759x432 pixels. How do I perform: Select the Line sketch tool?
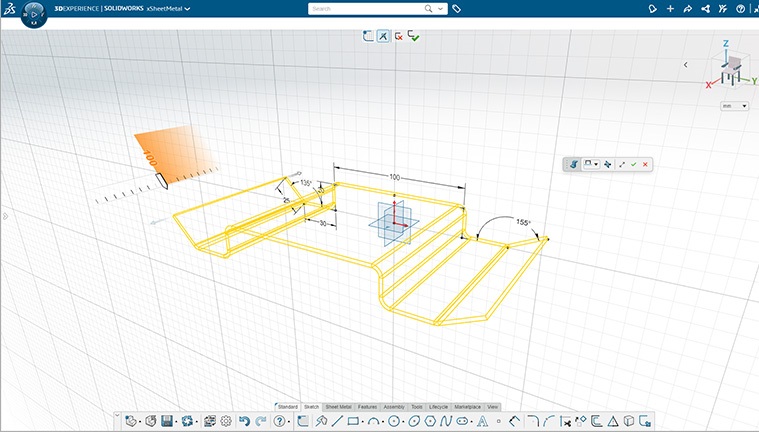pyautogui.click(x=337, y=421)
